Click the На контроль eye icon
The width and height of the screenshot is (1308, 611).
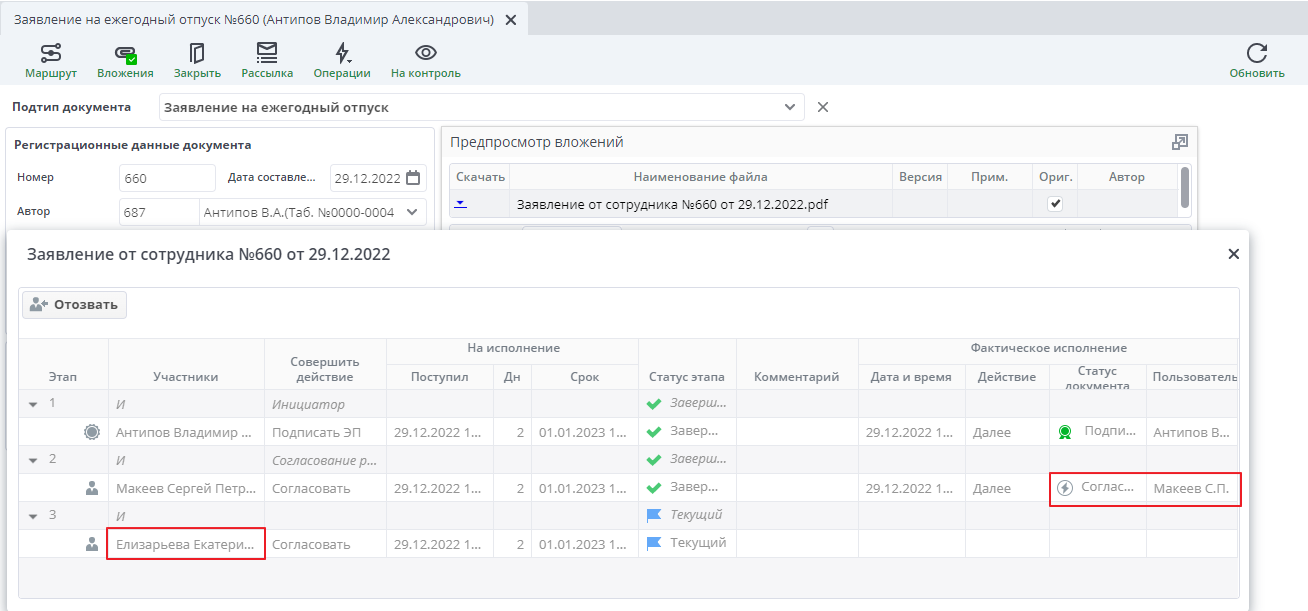pos(426,54)
